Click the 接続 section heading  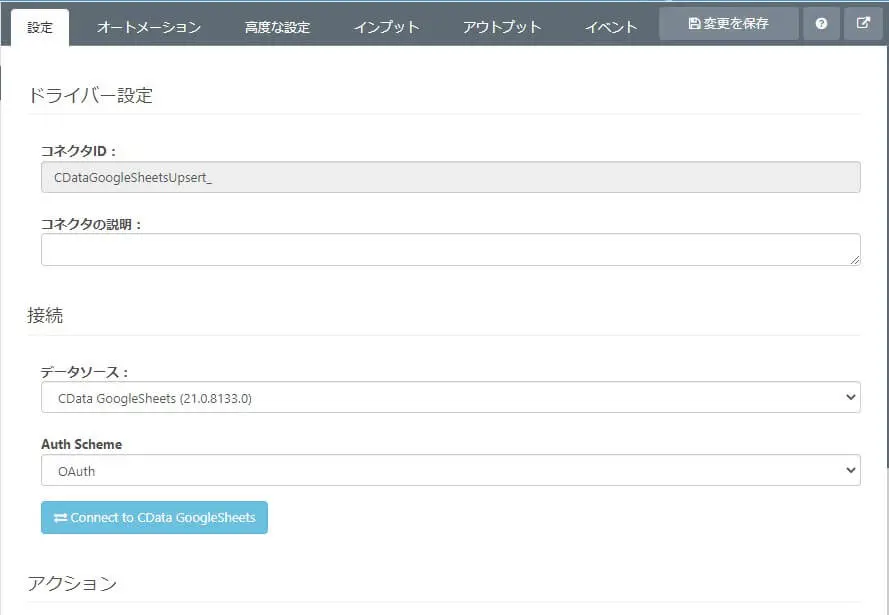(45, 315)
